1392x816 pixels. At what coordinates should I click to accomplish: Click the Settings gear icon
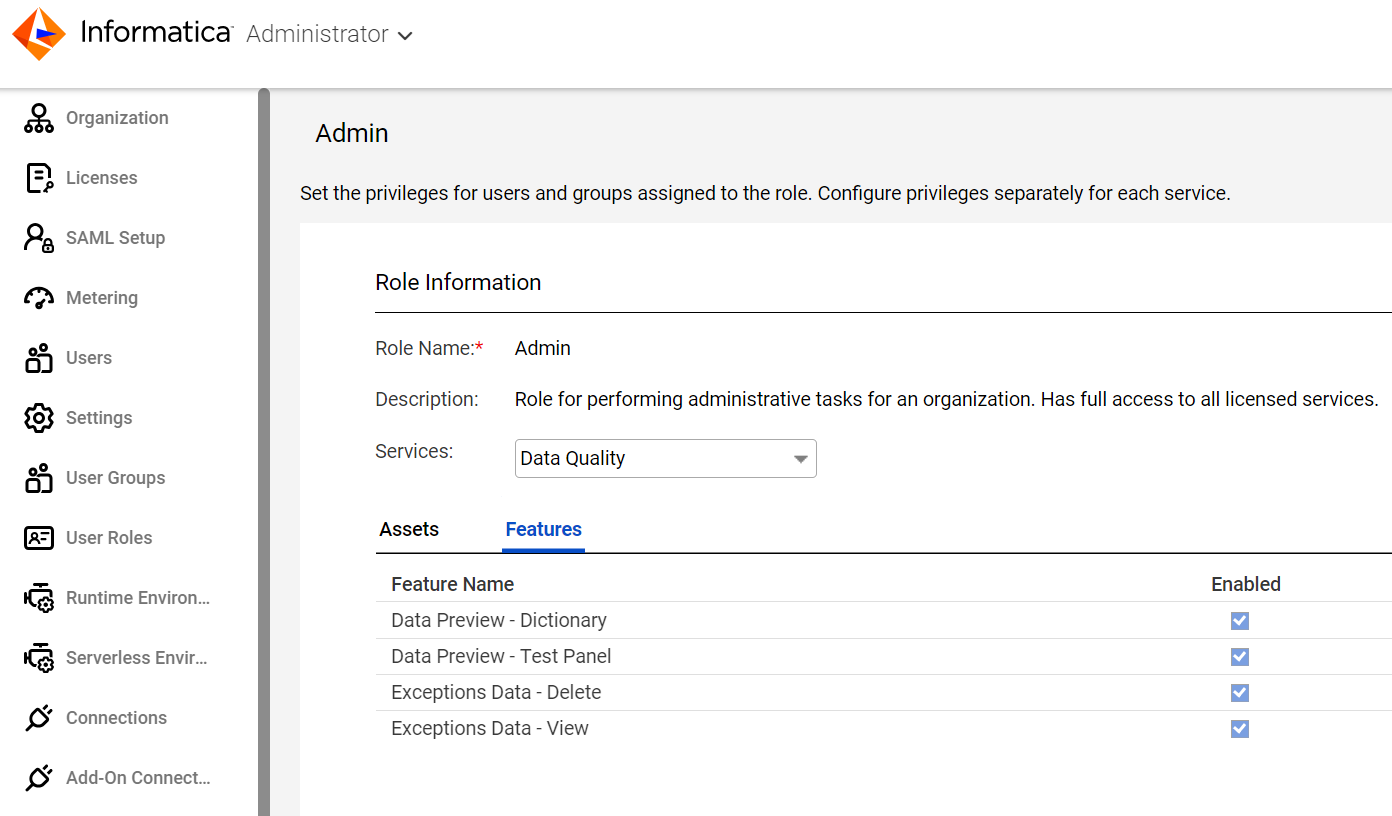39,418
